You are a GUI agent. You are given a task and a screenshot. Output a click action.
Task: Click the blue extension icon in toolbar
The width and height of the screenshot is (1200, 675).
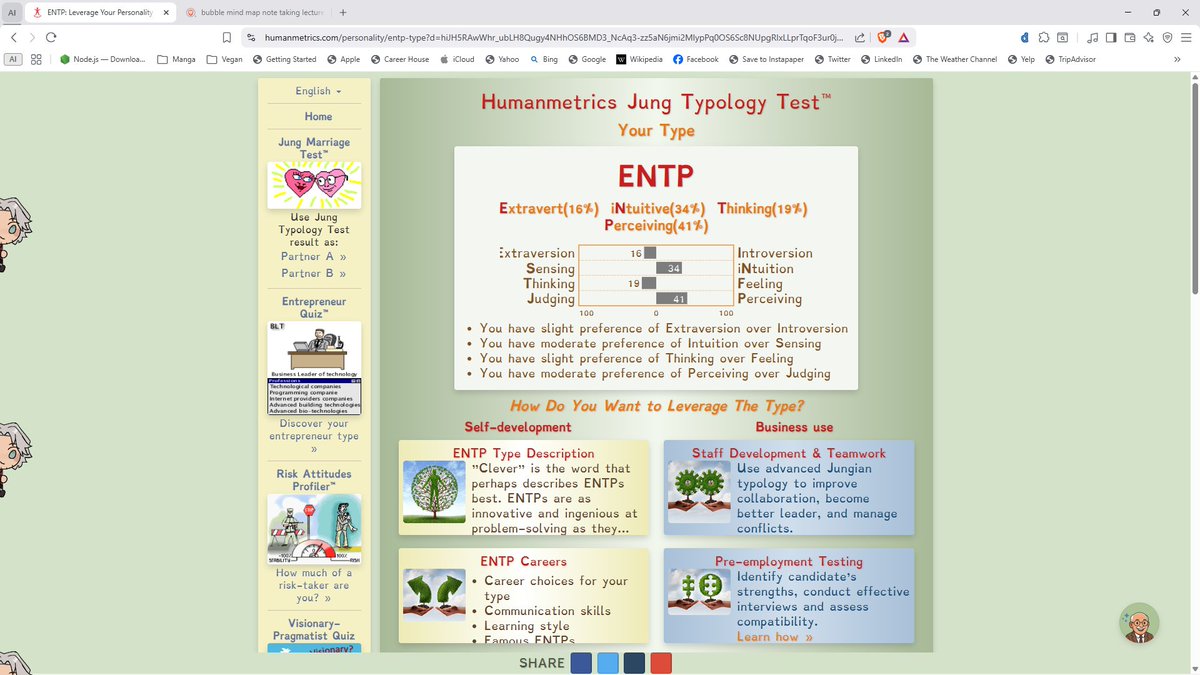point(1026,37)
